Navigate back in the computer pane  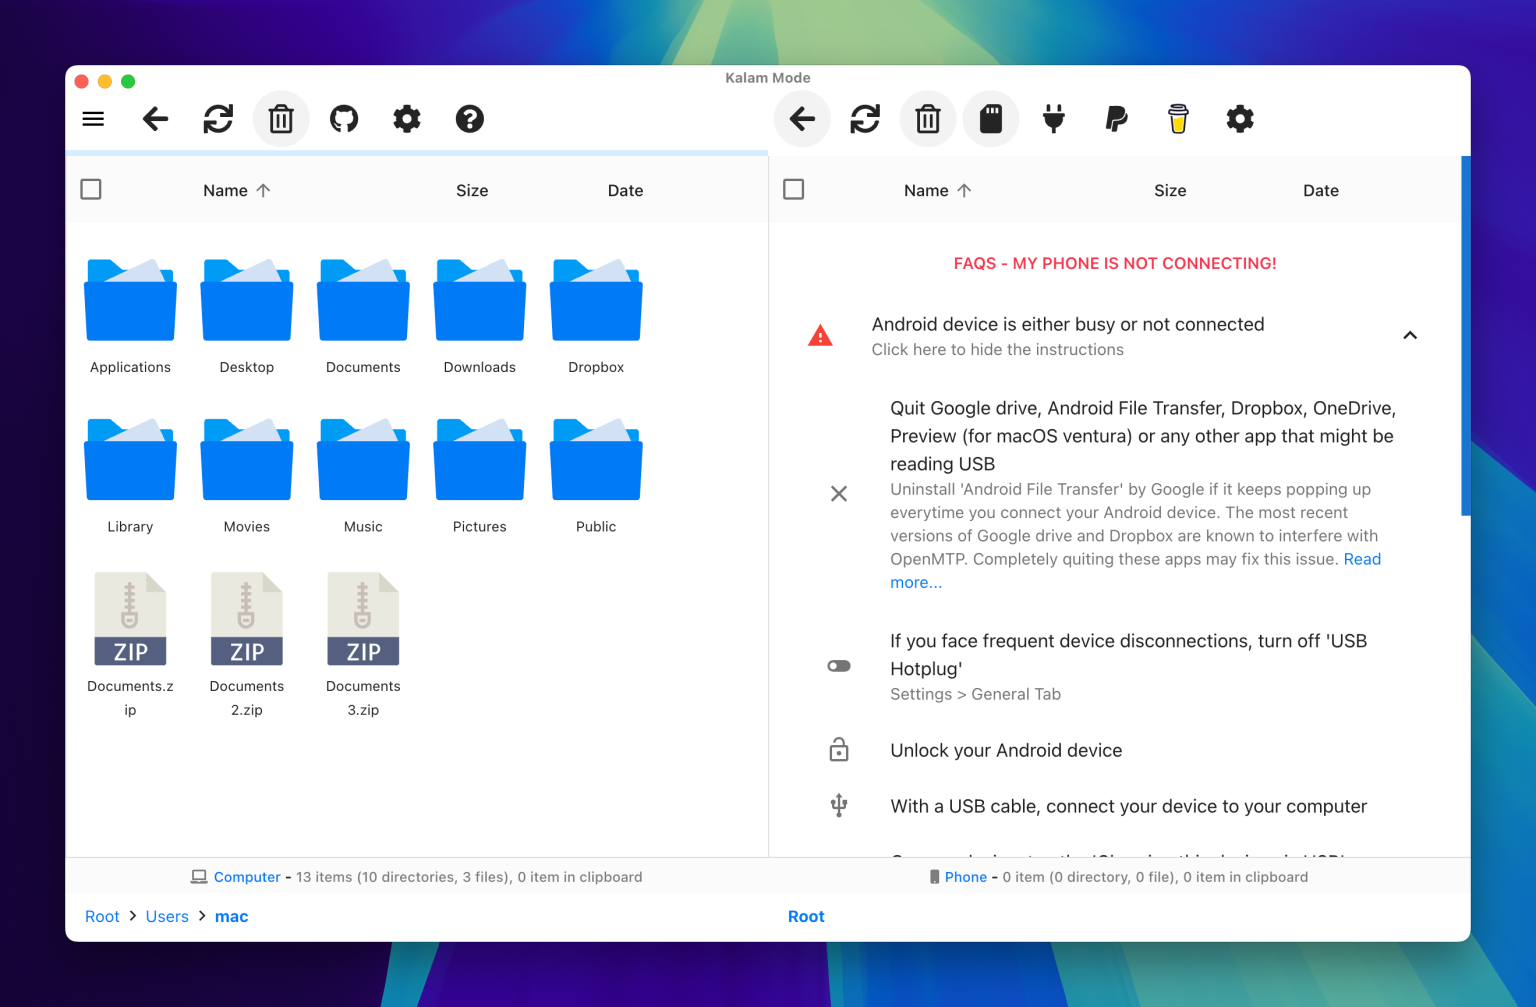[x=155, y=118]
